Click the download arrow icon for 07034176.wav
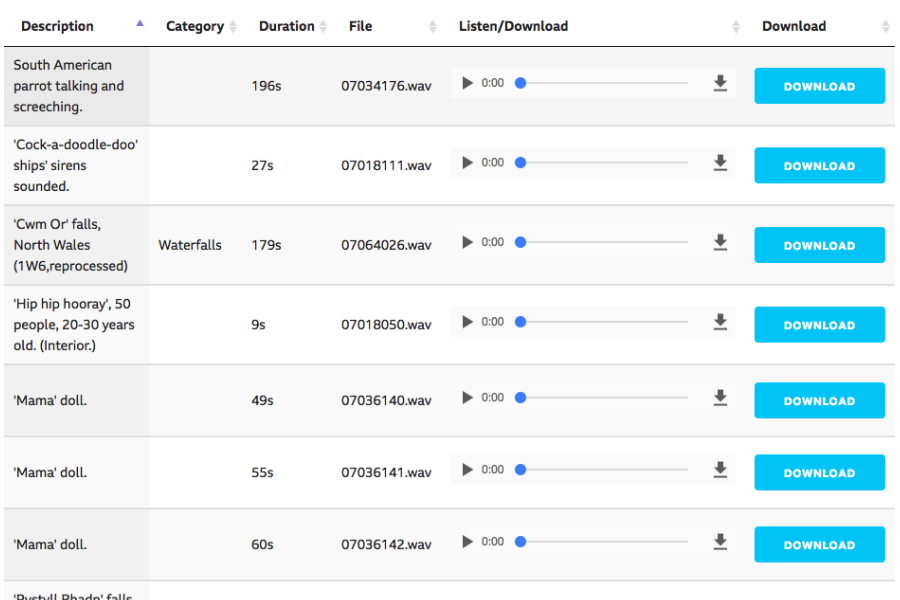 click(720, 83)
